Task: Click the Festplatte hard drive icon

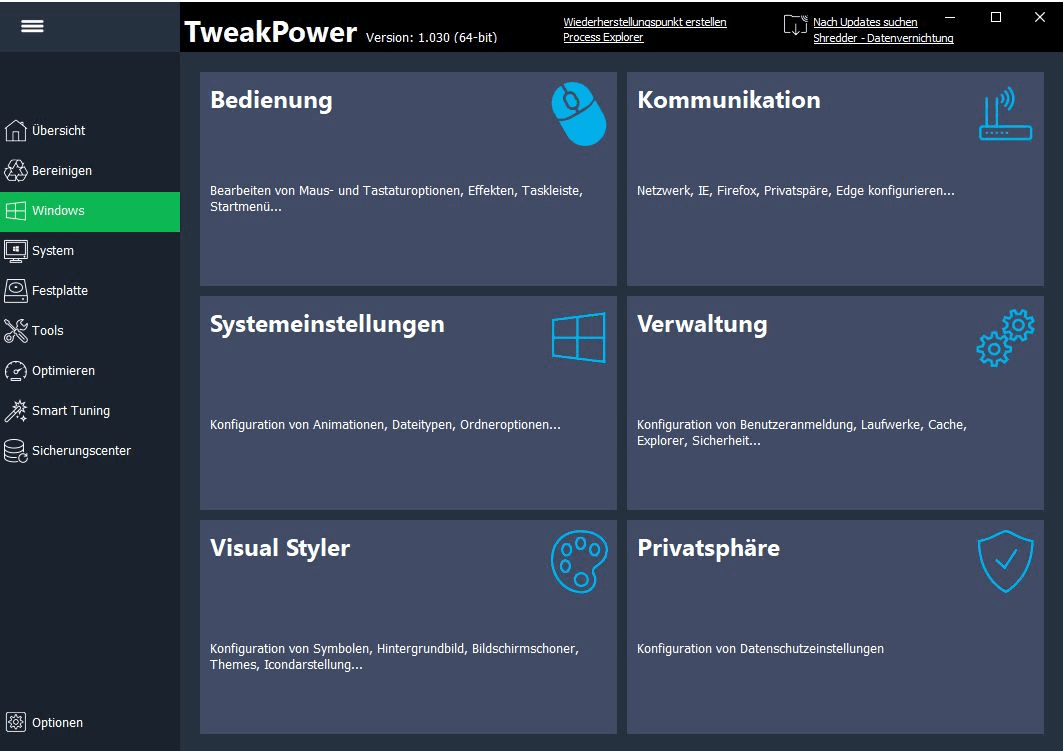Action: point(16,291)
